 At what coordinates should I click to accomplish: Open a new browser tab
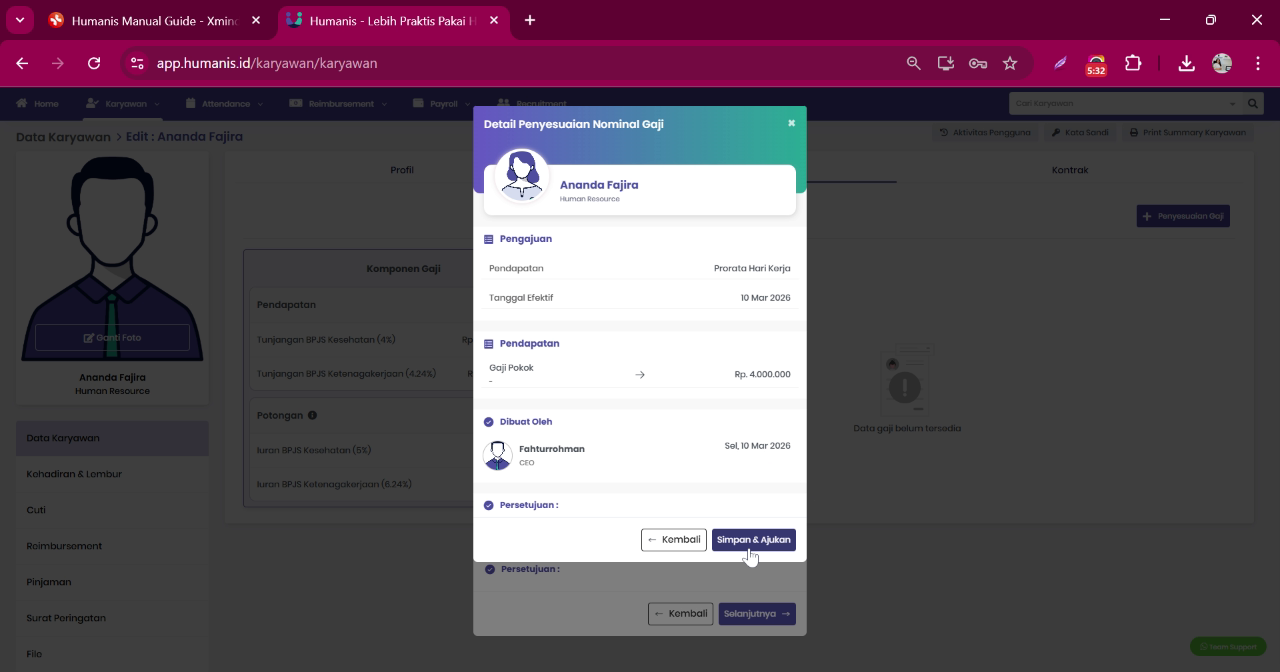530,20
